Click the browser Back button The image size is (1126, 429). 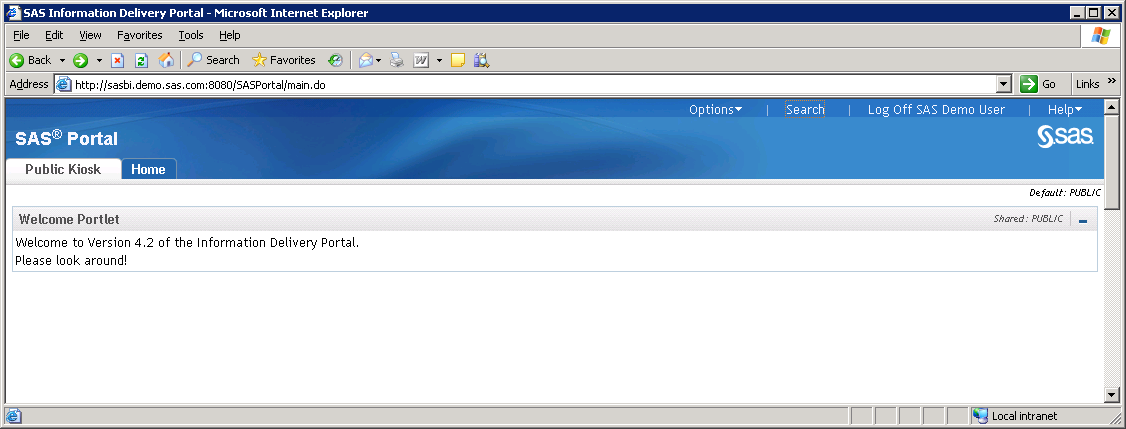pyautogui.click(x=30, y=60)
